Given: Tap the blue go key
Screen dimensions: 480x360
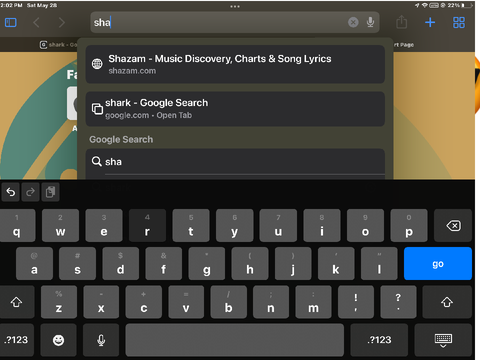Looking at the screenshot, I should coord(438,264).
